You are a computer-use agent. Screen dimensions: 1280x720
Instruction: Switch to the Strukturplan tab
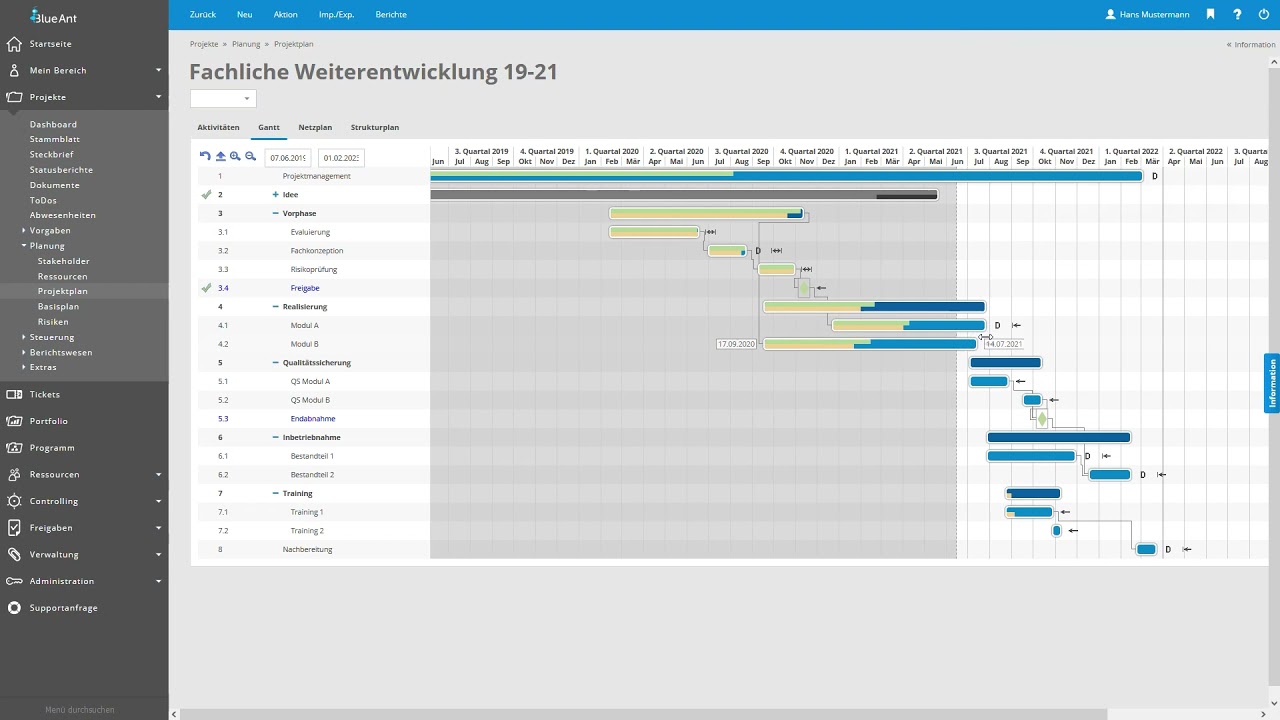click(374, 128)
